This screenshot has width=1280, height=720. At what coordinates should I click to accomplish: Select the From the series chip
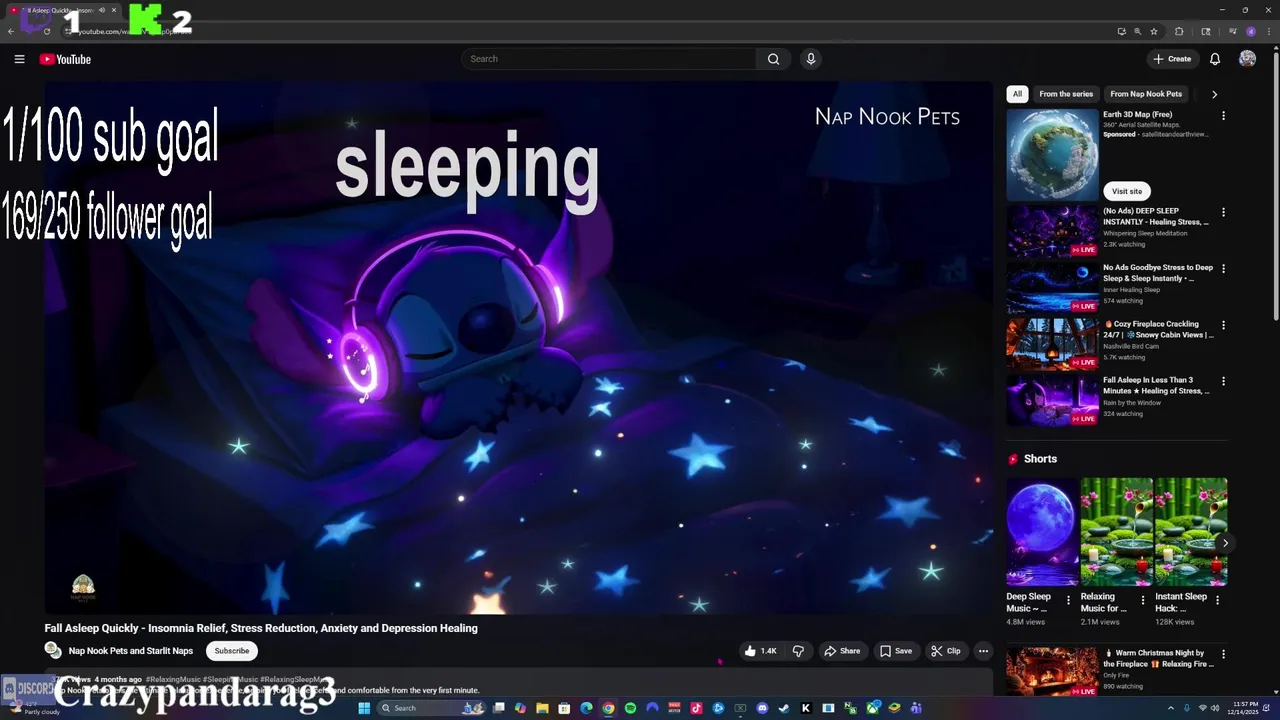(x=1066, y=94)
